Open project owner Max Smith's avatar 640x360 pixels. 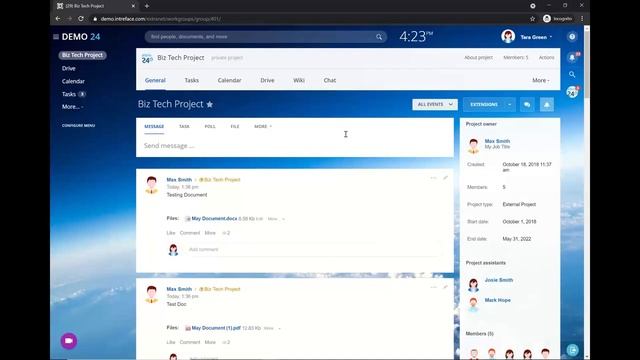(x=473, y=145)
